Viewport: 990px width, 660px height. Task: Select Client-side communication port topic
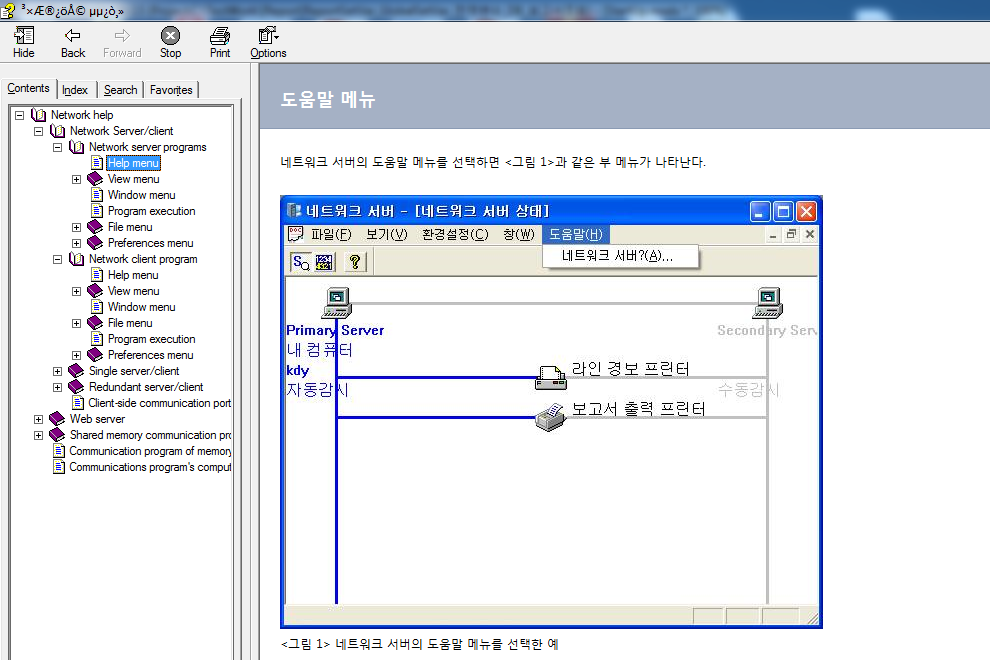click(x=159, y=403)
